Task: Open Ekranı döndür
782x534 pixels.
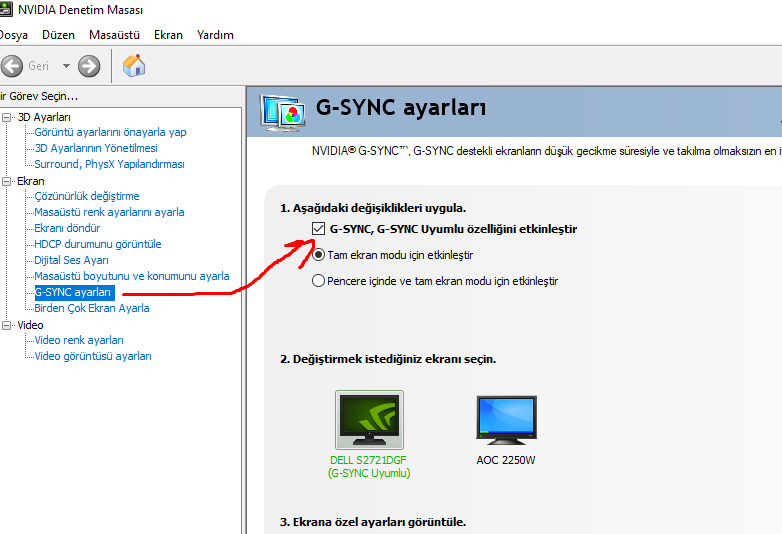Action: pyautogui.click(x=67, y=228)
